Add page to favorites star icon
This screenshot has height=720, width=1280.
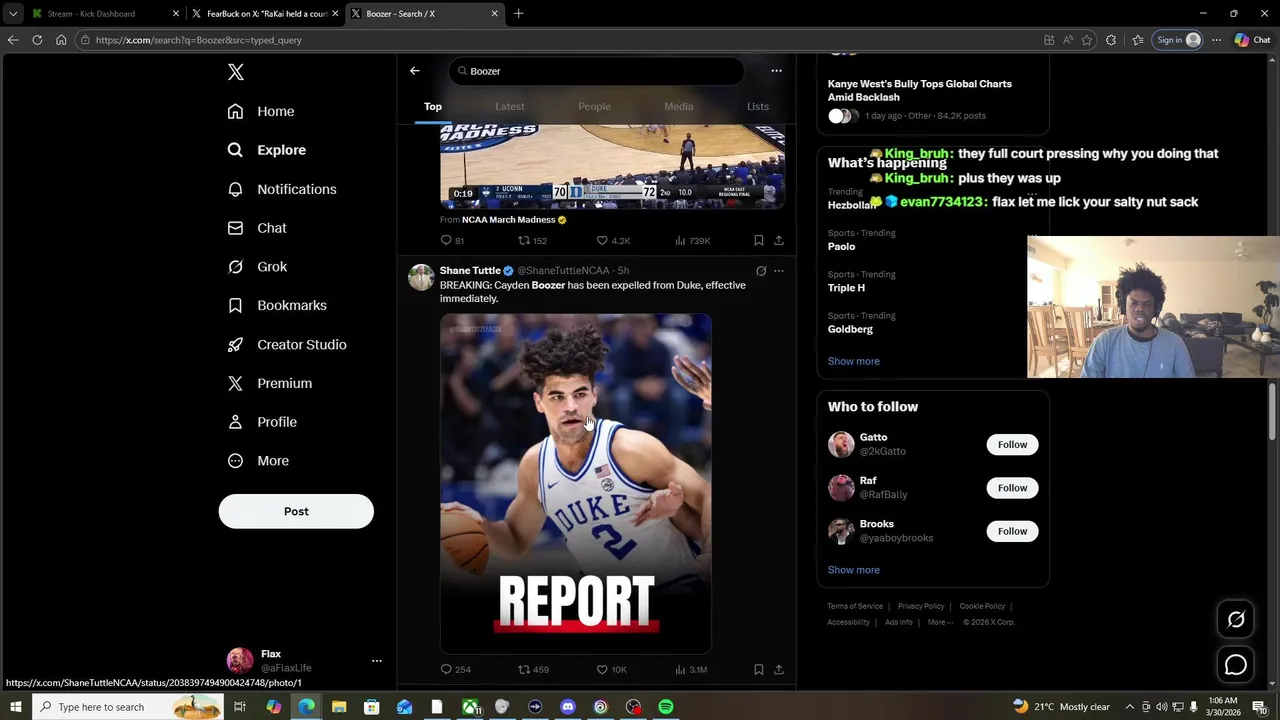[x=1087, y=40]
